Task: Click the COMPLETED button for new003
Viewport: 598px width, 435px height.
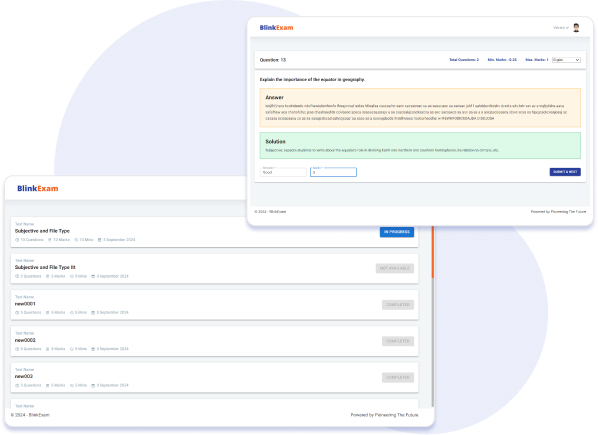Action: (398, 377)
